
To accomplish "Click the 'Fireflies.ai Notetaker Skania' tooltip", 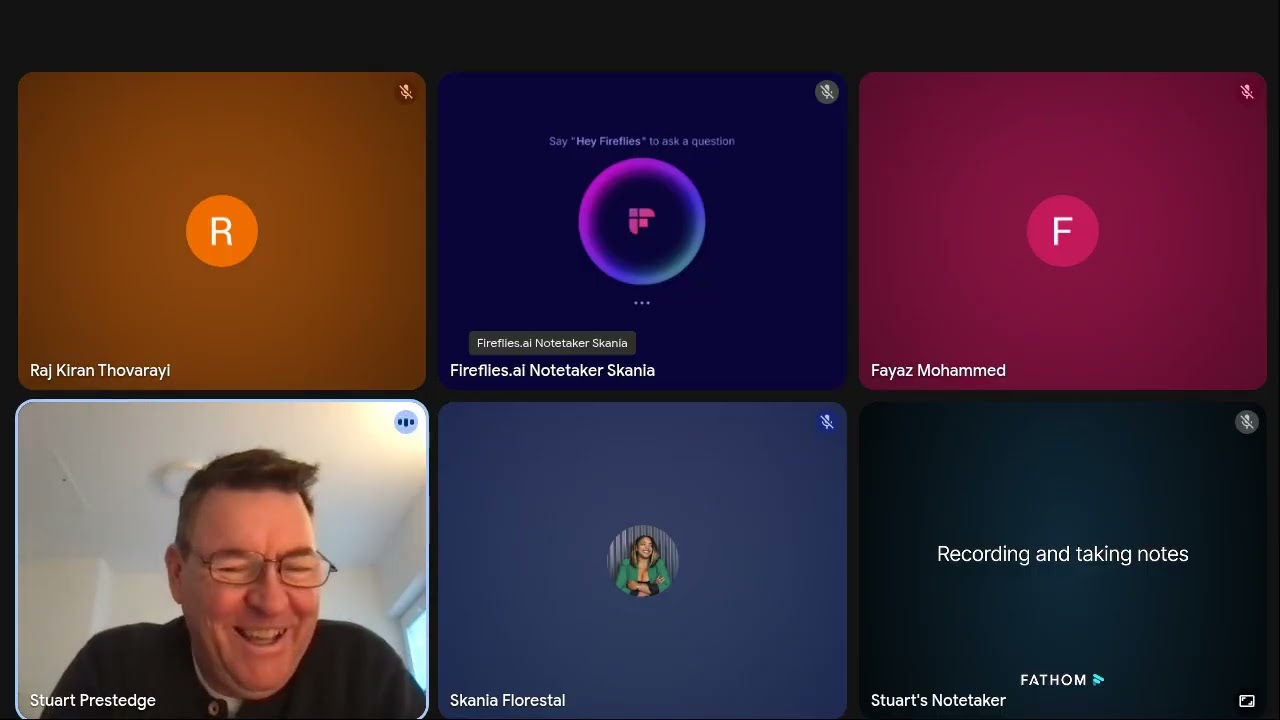I will coord(552,343).
